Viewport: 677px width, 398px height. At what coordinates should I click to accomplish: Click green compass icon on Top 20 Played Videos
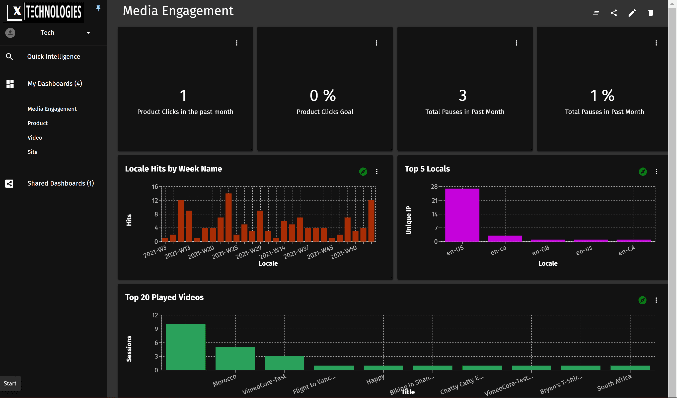coord(642,300)
